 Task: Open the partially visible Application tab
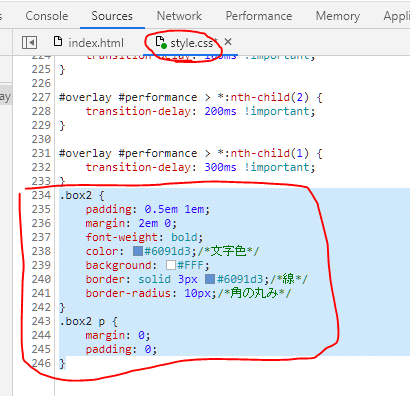pos(397,16)
